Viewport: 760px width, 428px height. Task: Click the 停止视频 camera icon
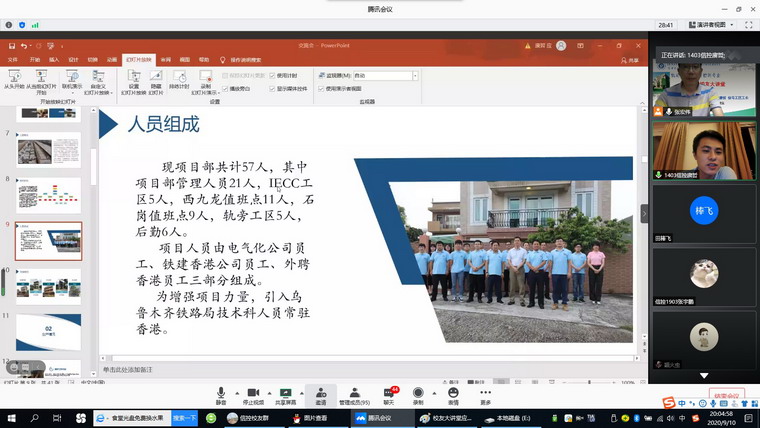coord(253,392)
